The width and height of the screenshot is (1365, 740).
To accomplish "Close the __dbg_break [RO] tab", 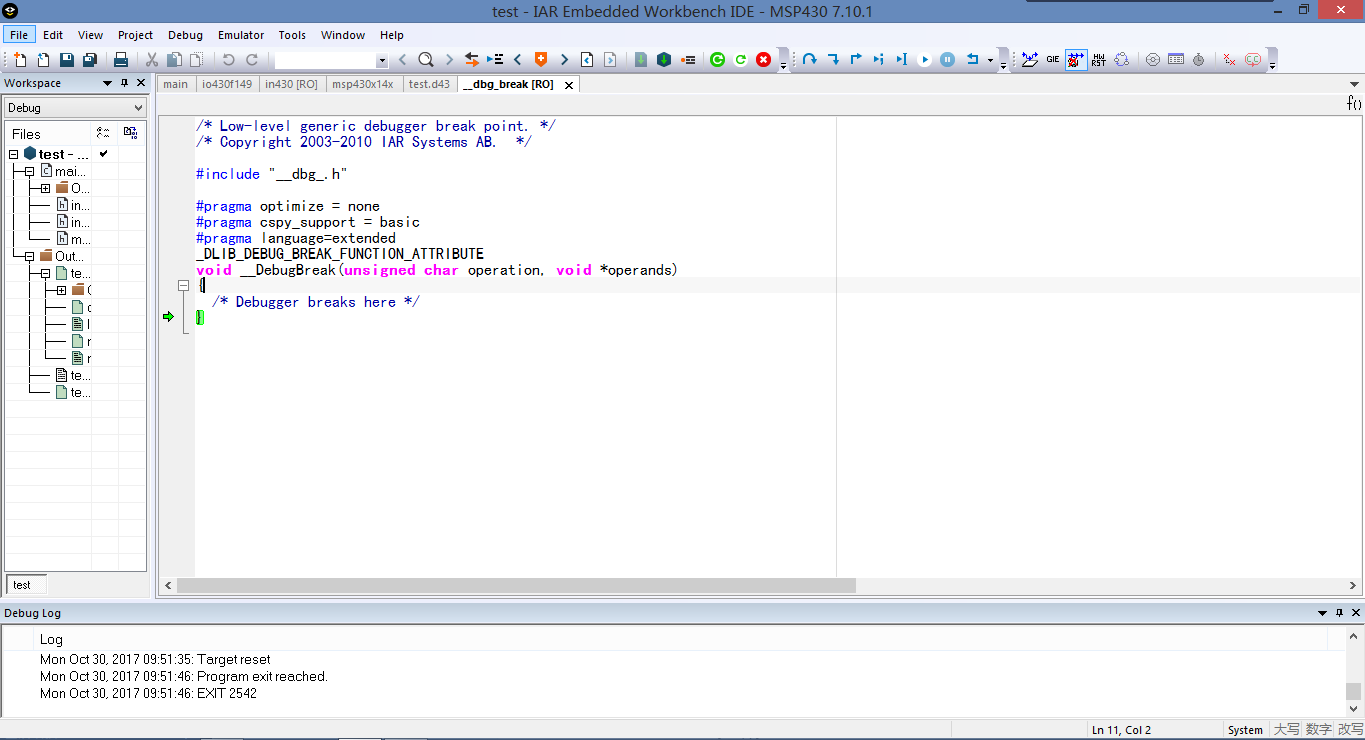I will [569, 85].
